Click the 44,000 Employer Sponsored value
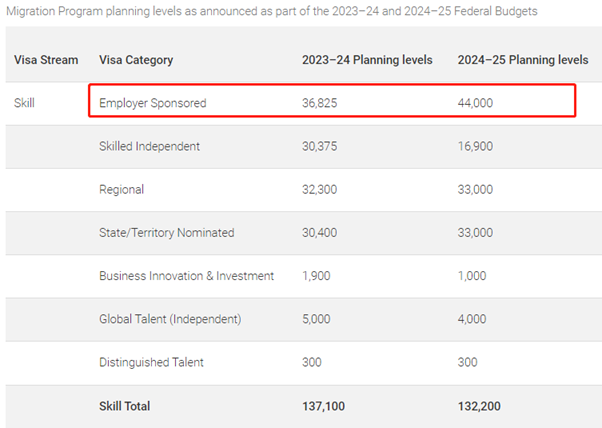 click(x=475, y=103)
